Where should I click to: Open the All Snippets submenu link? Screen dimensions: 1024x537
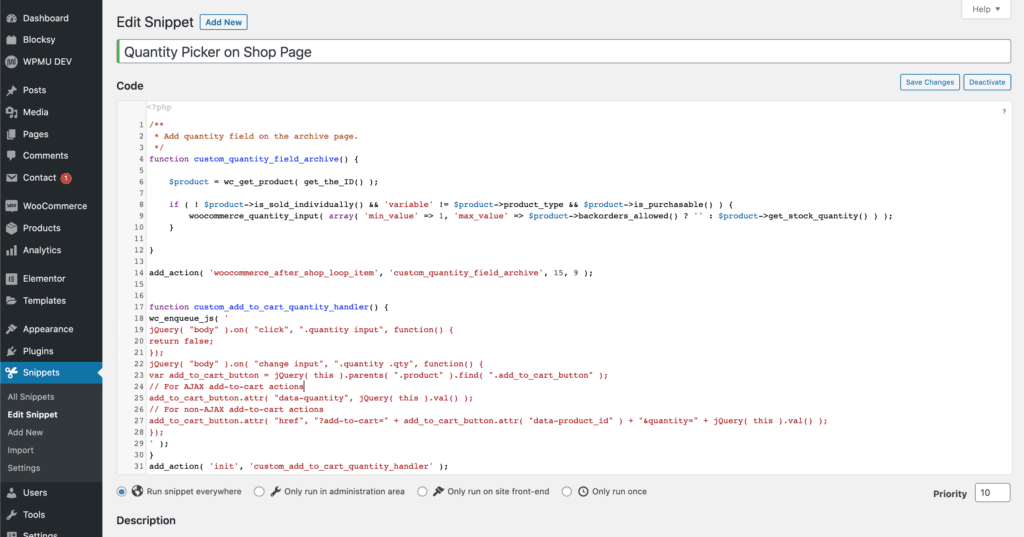coord(31,397)
